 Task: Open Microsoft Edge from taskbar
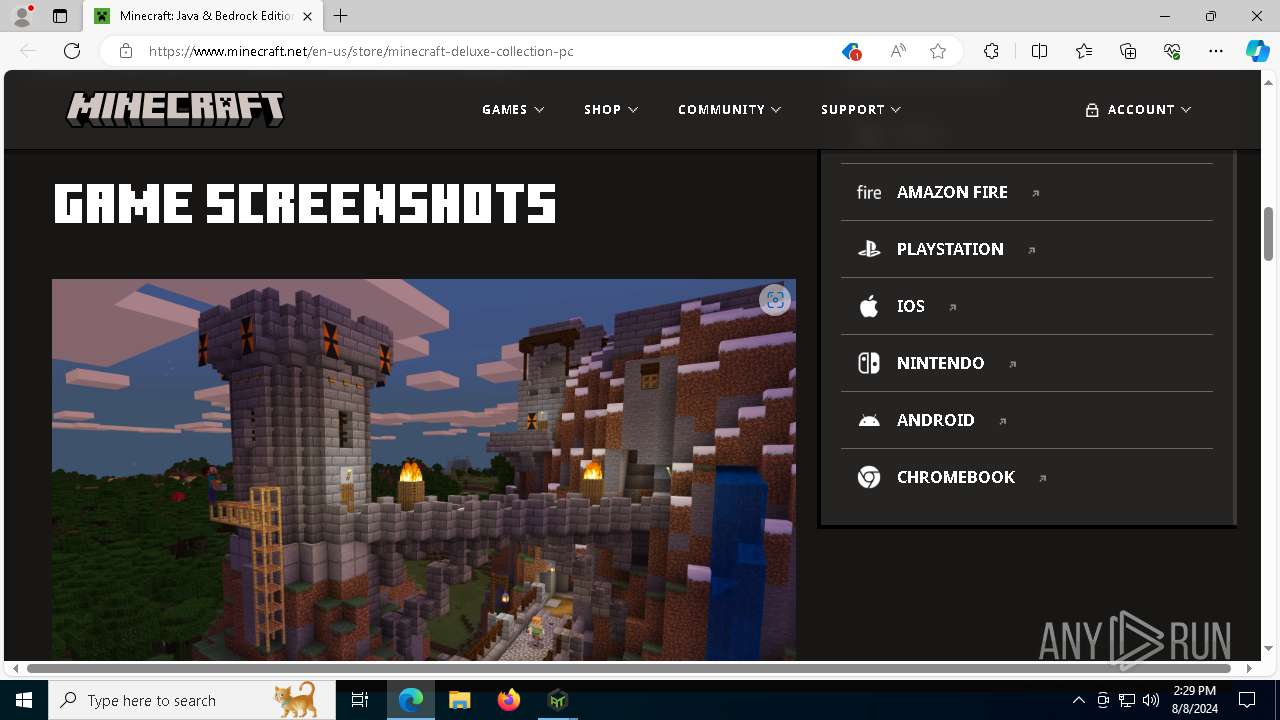click(x=411, y=700)
